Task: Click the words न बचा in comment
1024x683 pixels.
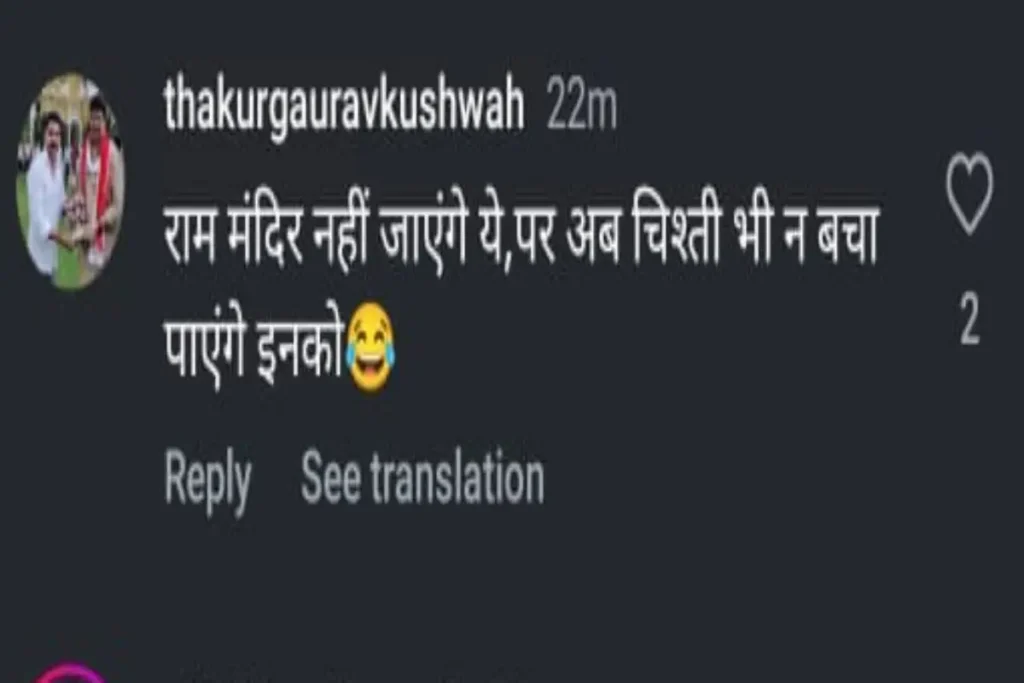Action: [829, 235]
